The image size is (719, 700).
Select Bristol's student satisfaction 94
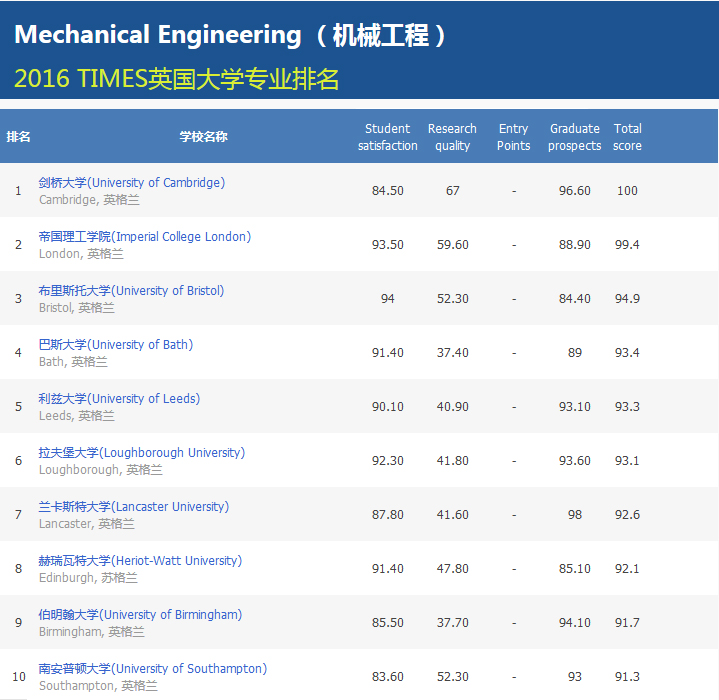click(x=387, y=299)
